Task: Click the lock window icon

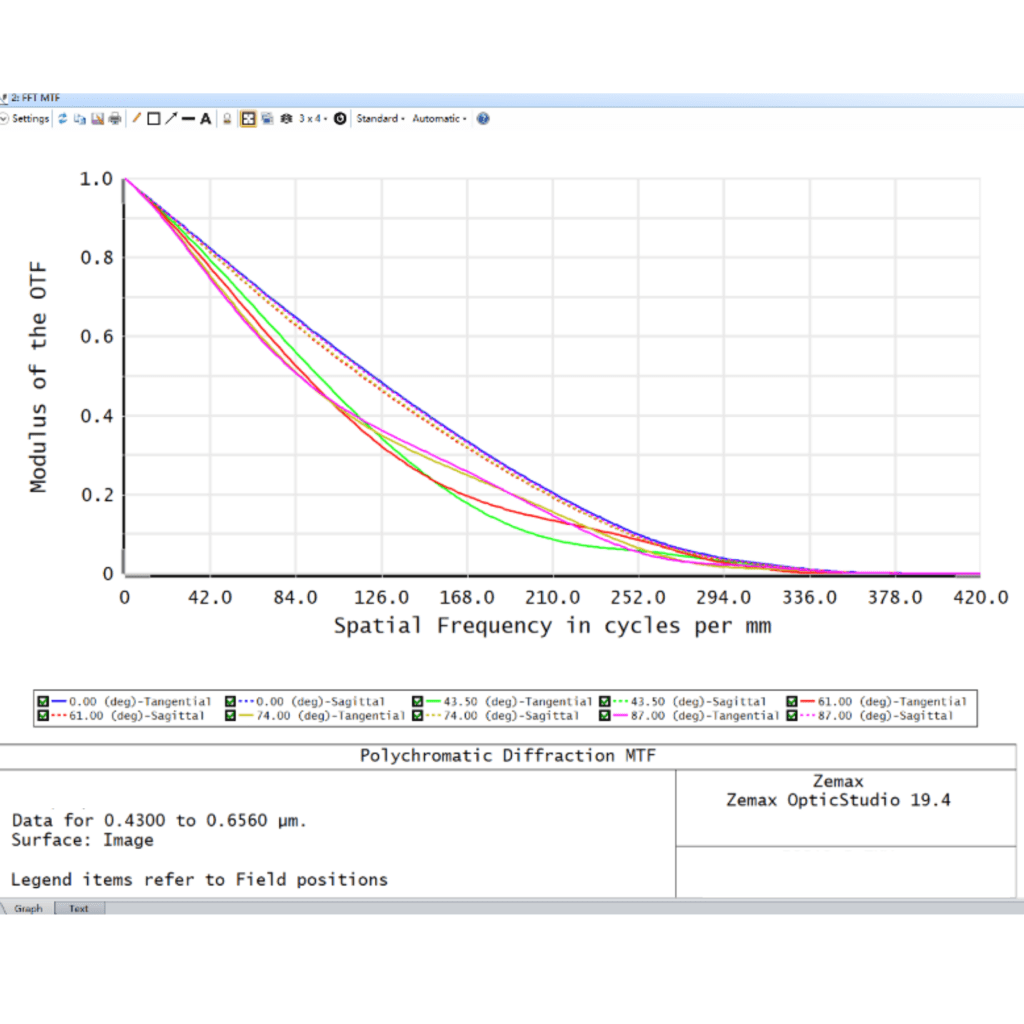Action: [x=227, y=119]
